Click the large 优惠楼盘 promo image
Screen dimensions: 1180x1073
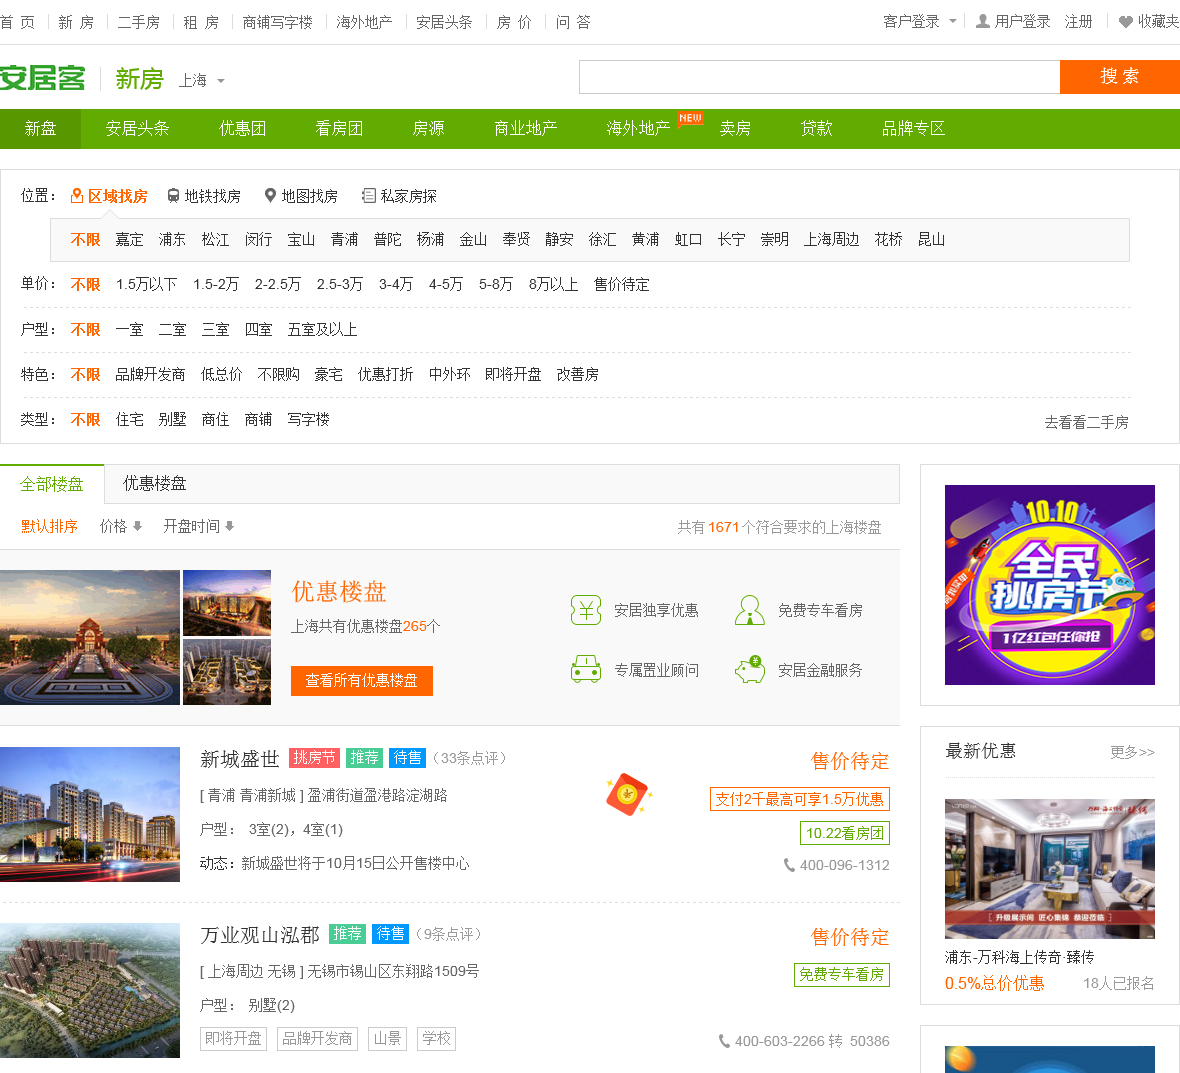pos(90,637)
